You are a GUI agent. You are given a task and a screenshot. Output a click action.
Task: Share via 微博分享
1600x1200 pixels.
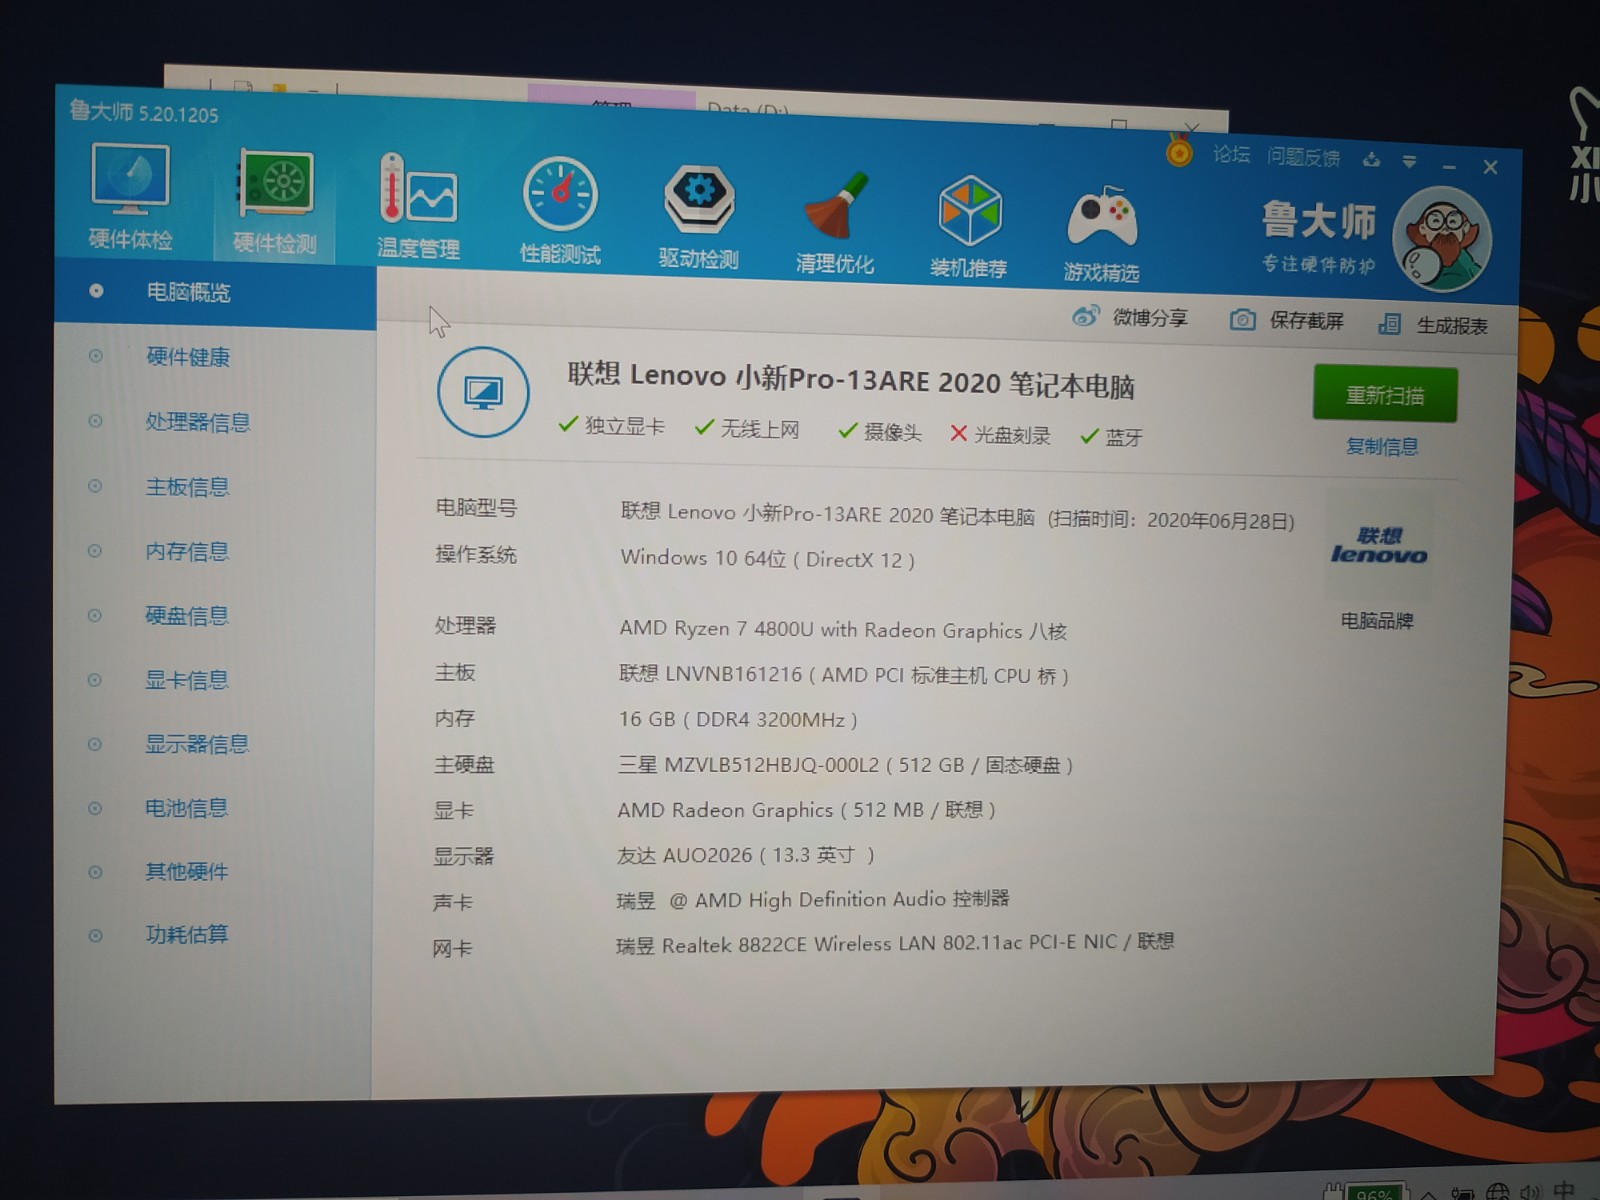coord(1129,317)
